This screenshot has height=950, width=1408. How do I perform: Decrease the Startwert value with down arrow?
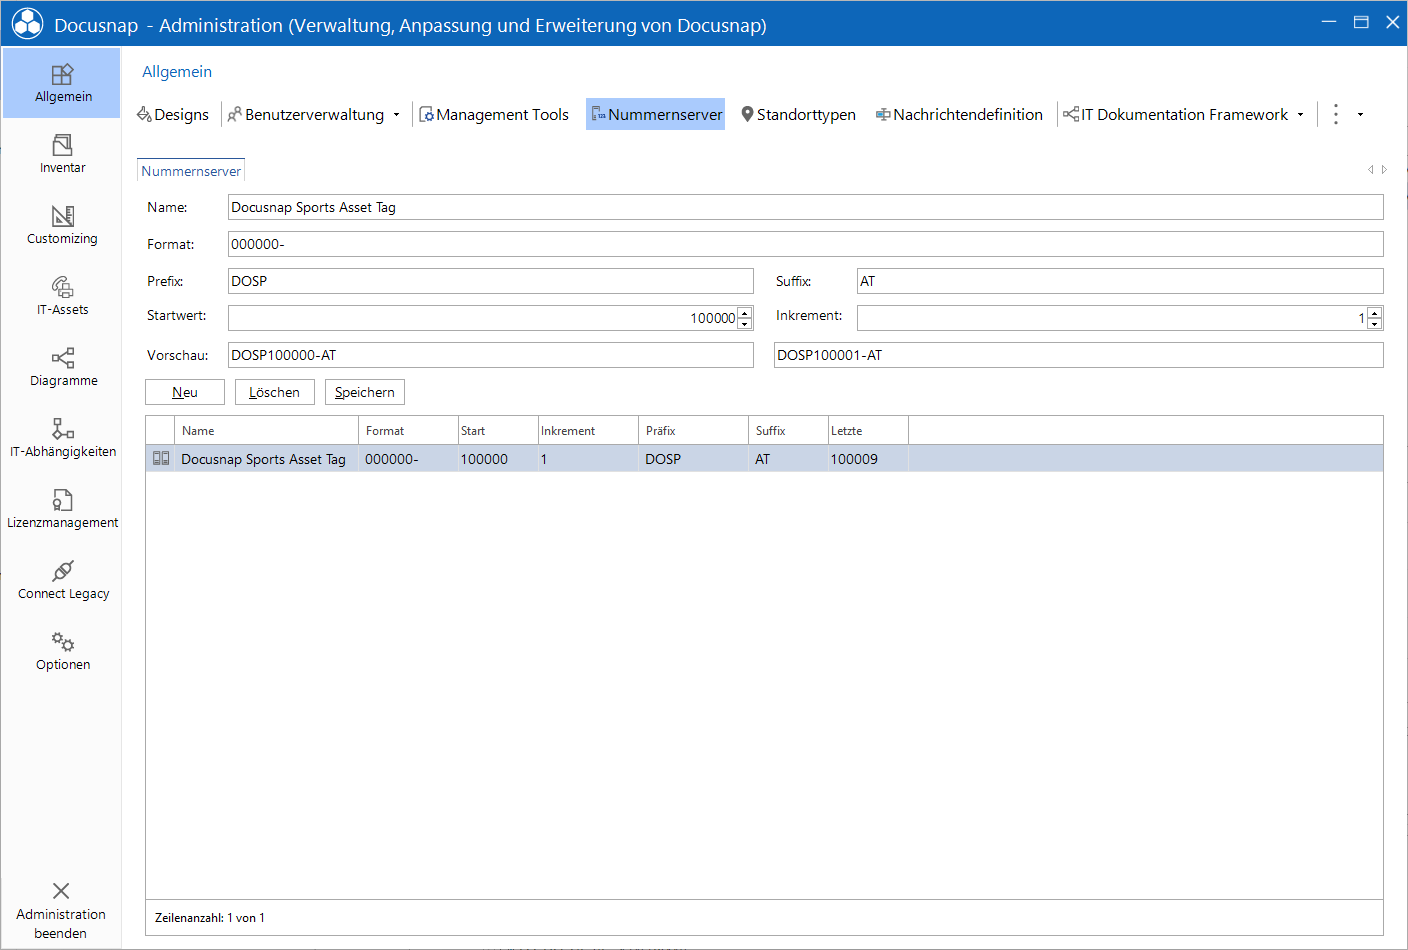tap(745, 324)
